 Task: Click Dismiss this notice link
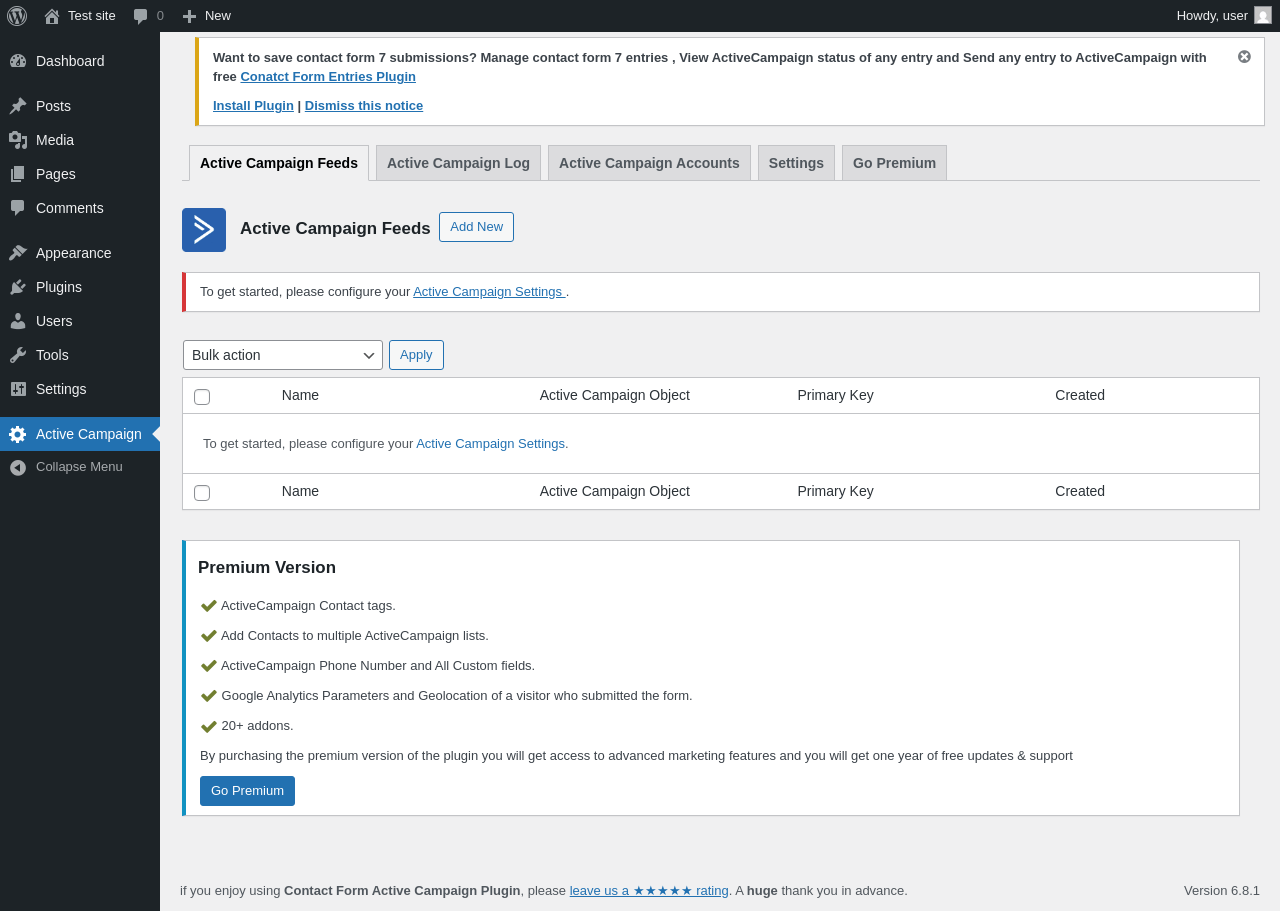364,105
